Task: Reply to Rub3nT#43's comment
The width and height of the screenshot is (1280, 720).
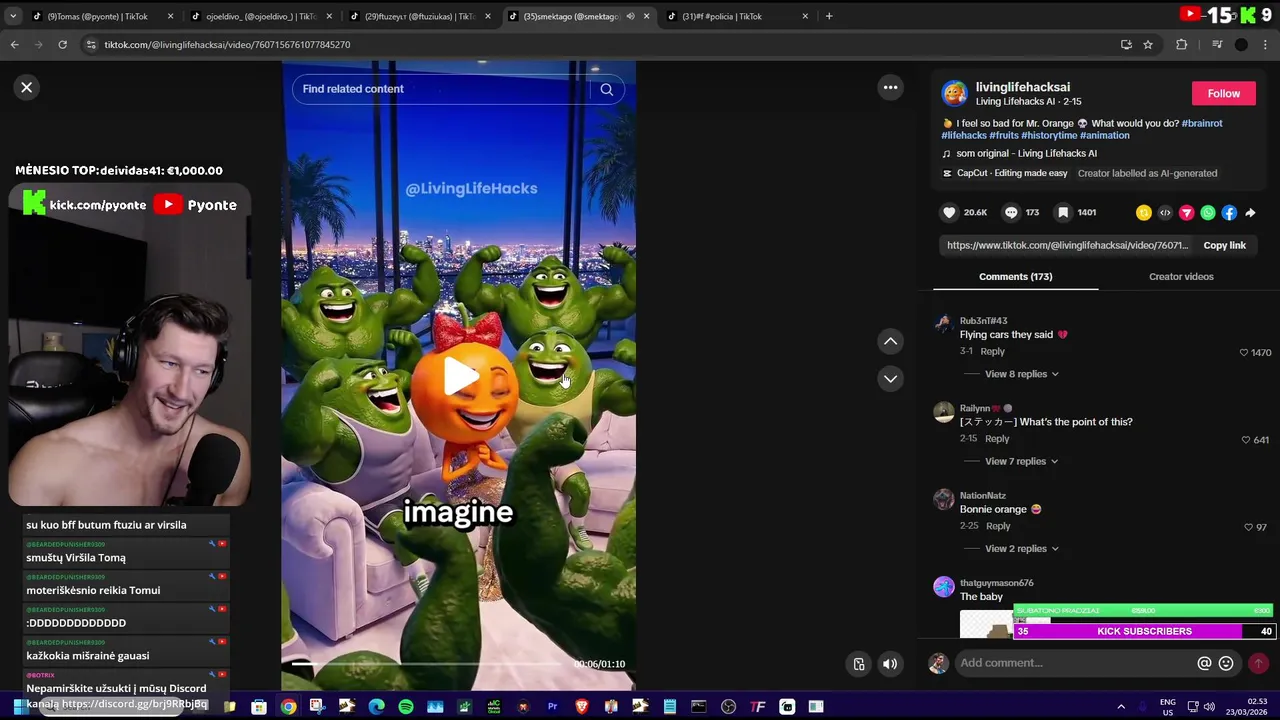Action: pyautogui.click(x=992, y=351)
